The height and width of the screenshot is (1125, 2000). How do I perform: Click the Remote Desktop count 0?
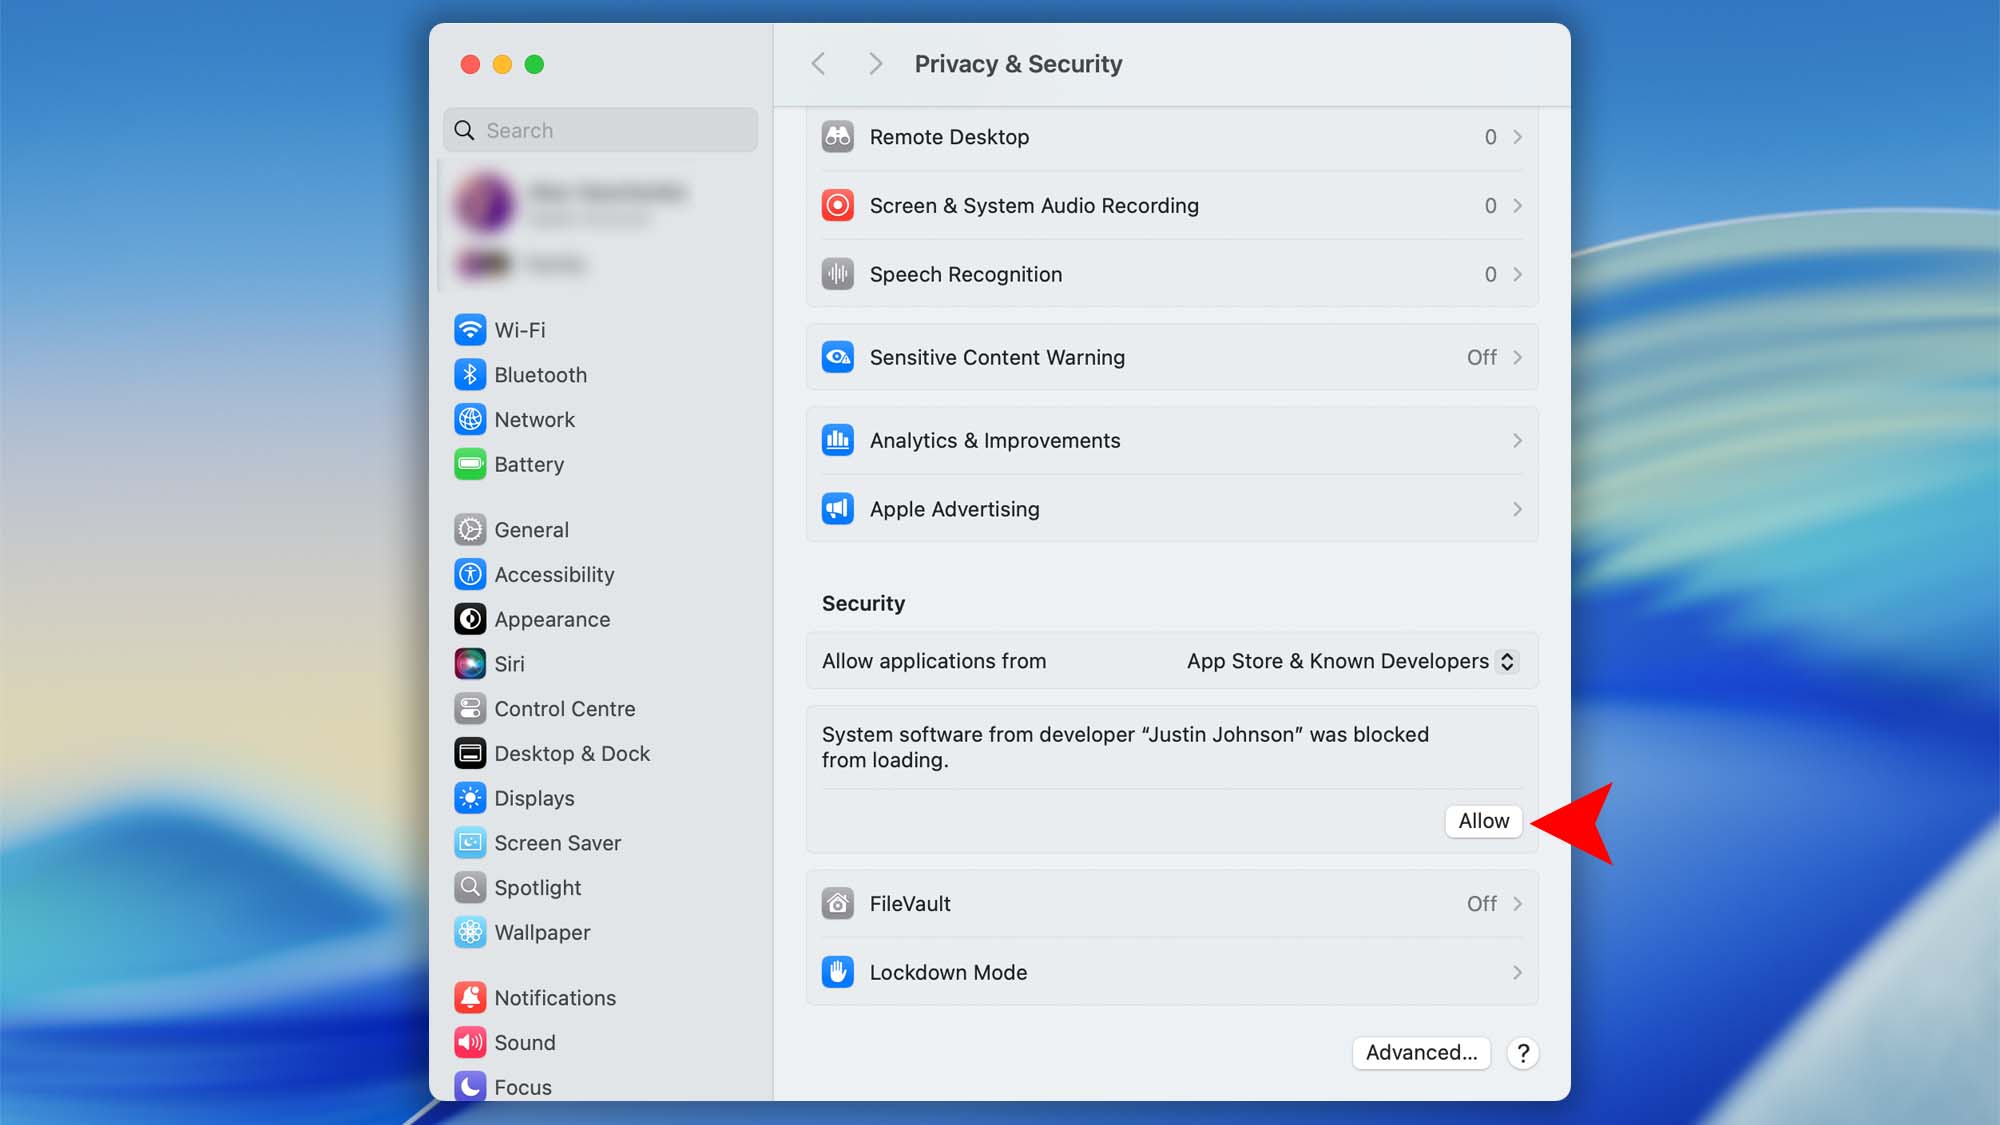(x=1490, y=137)
